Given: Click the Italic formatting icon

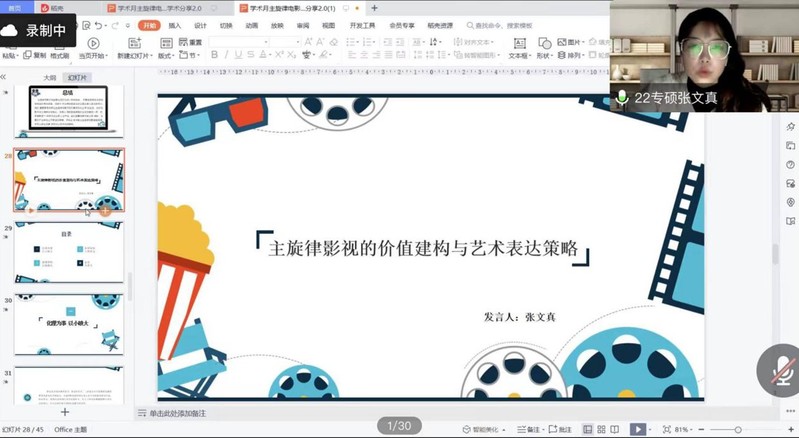Looking at the screenshot, I should (x=226, y=55).
